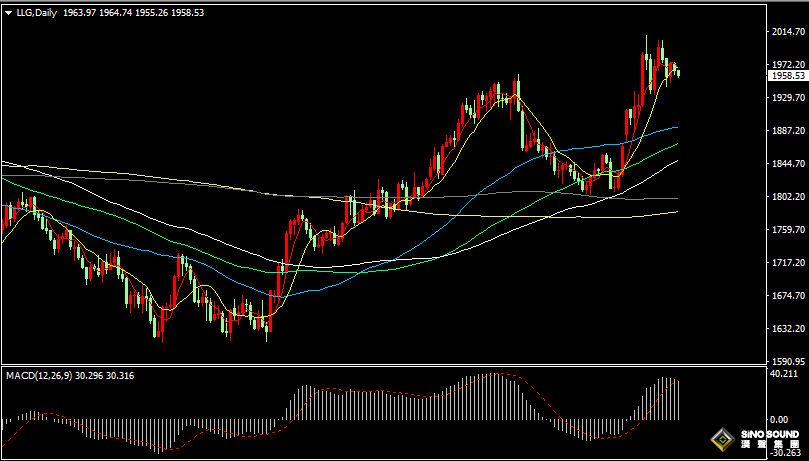This screenshot has height=461, width=809.
Task: Click the OHLC values 1963.97 1964.74 text
Action: pos(98,13)
